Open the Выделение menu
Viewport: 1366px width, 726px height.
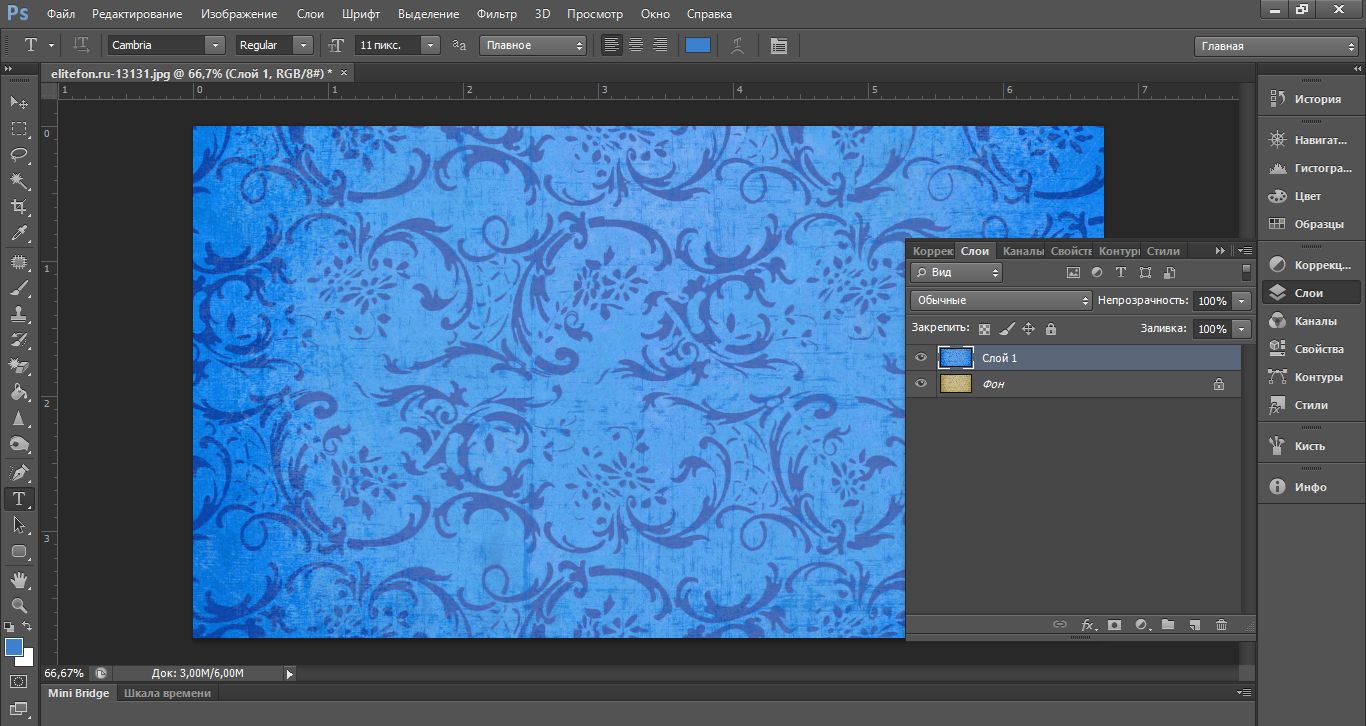[428, 14]
